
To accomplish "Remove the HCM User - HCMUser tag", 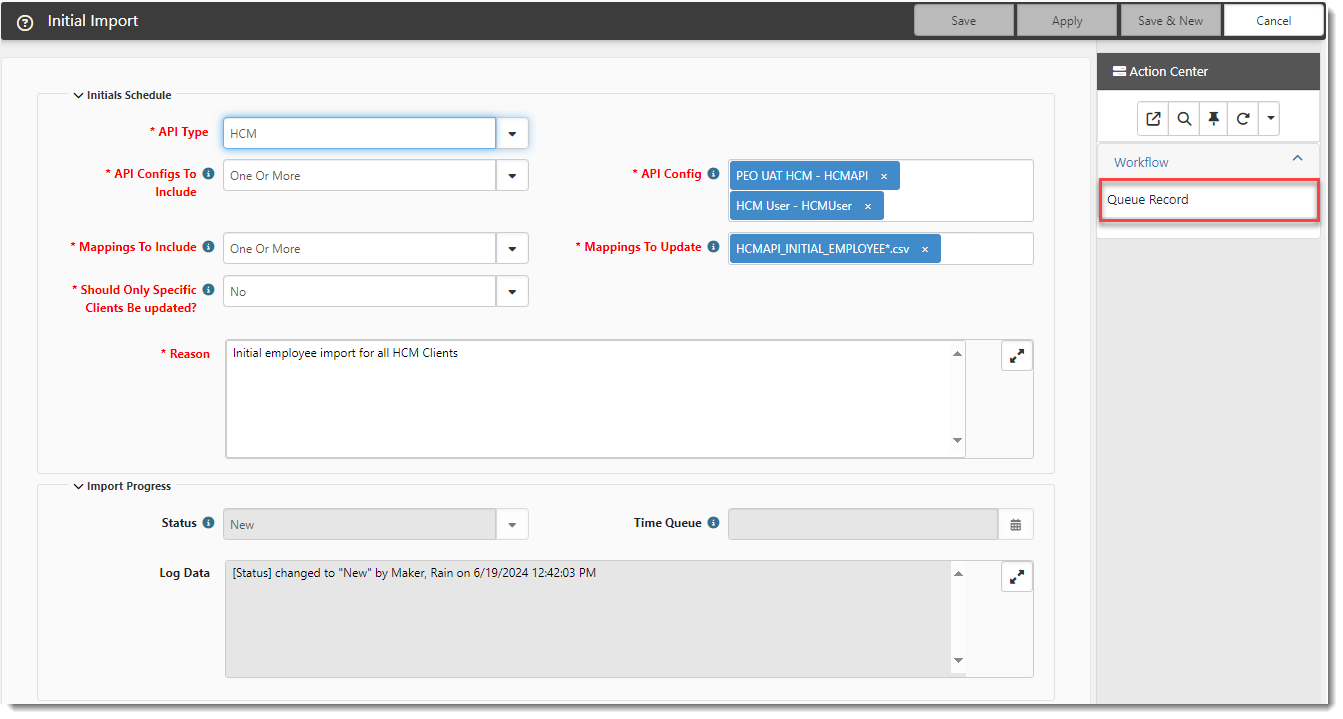I will coord(868,206).
